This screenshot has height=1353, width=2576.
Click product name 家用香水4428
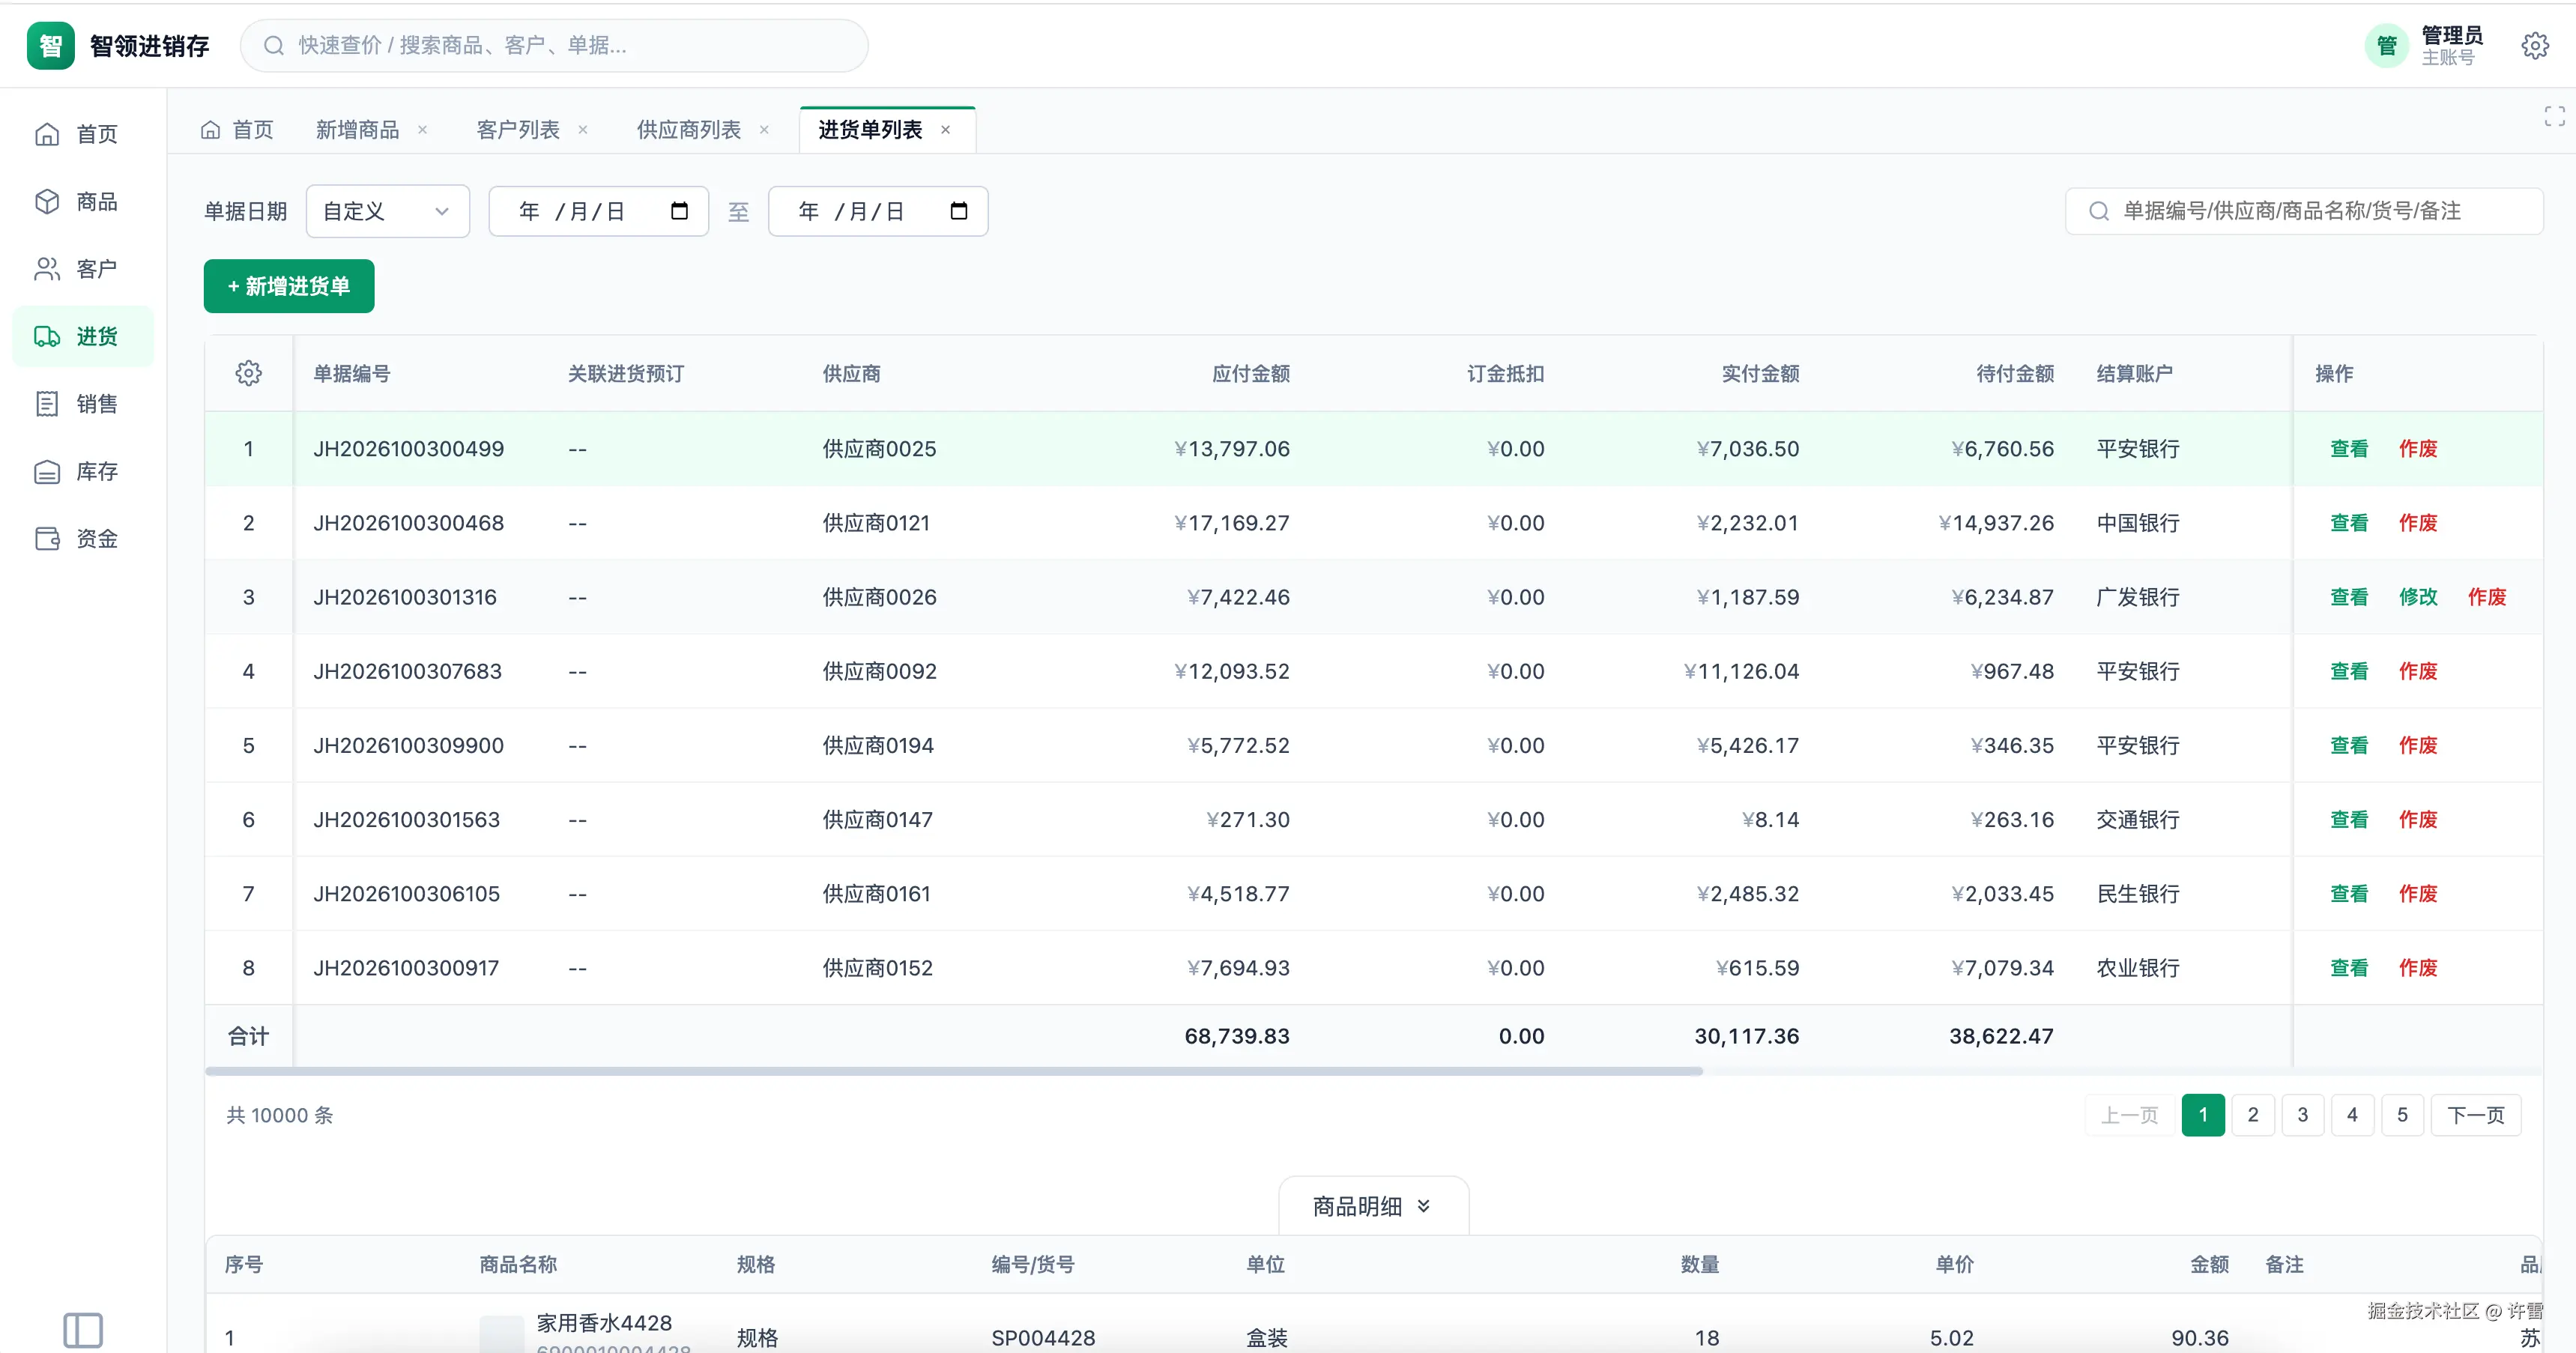[x=604, y=1323]
